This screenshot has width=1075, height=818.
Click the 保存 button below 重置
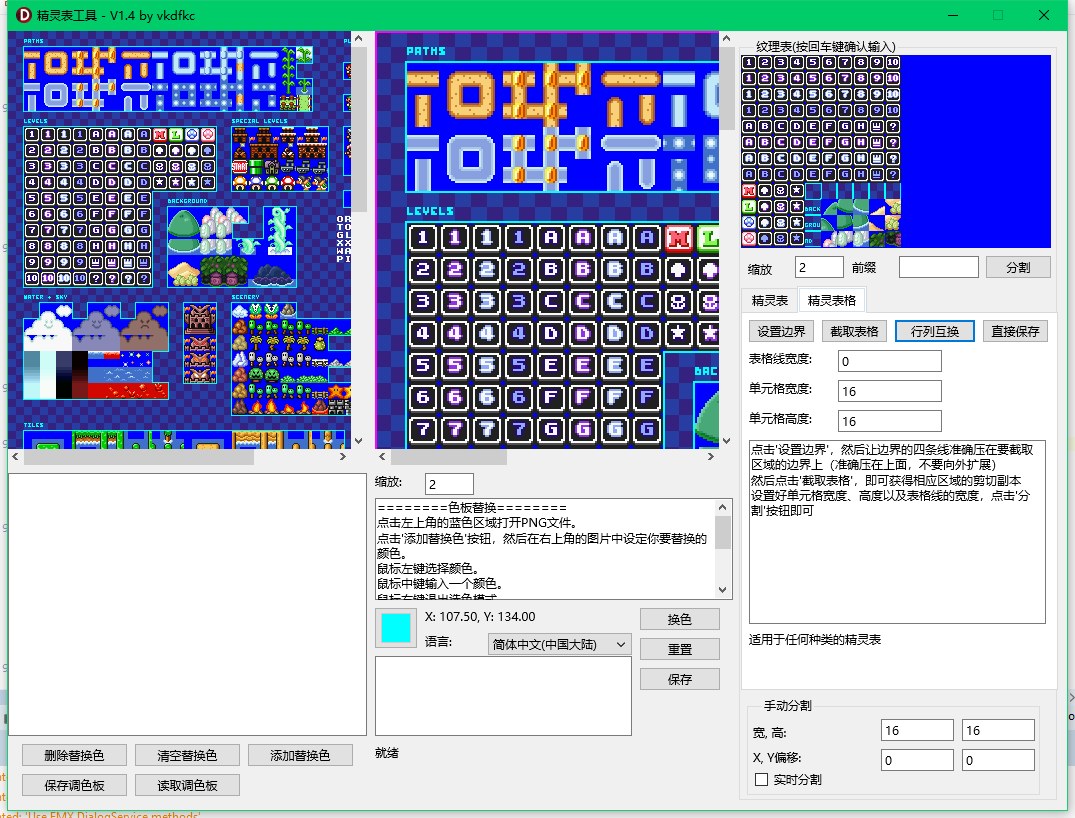tap(679, 679)
